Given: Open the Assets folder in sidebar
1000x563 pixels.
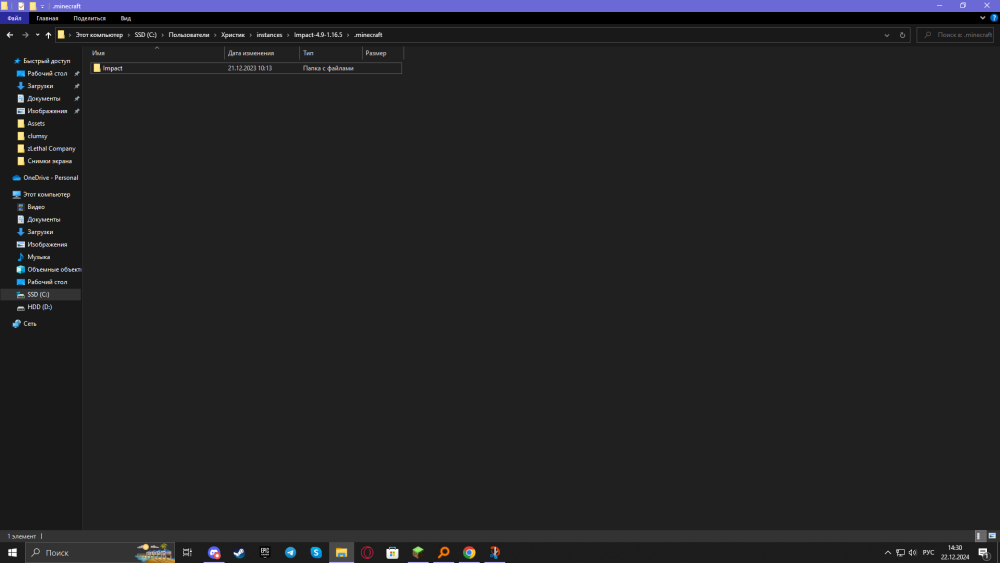Looking at the screenshot, I should (36, 124).
